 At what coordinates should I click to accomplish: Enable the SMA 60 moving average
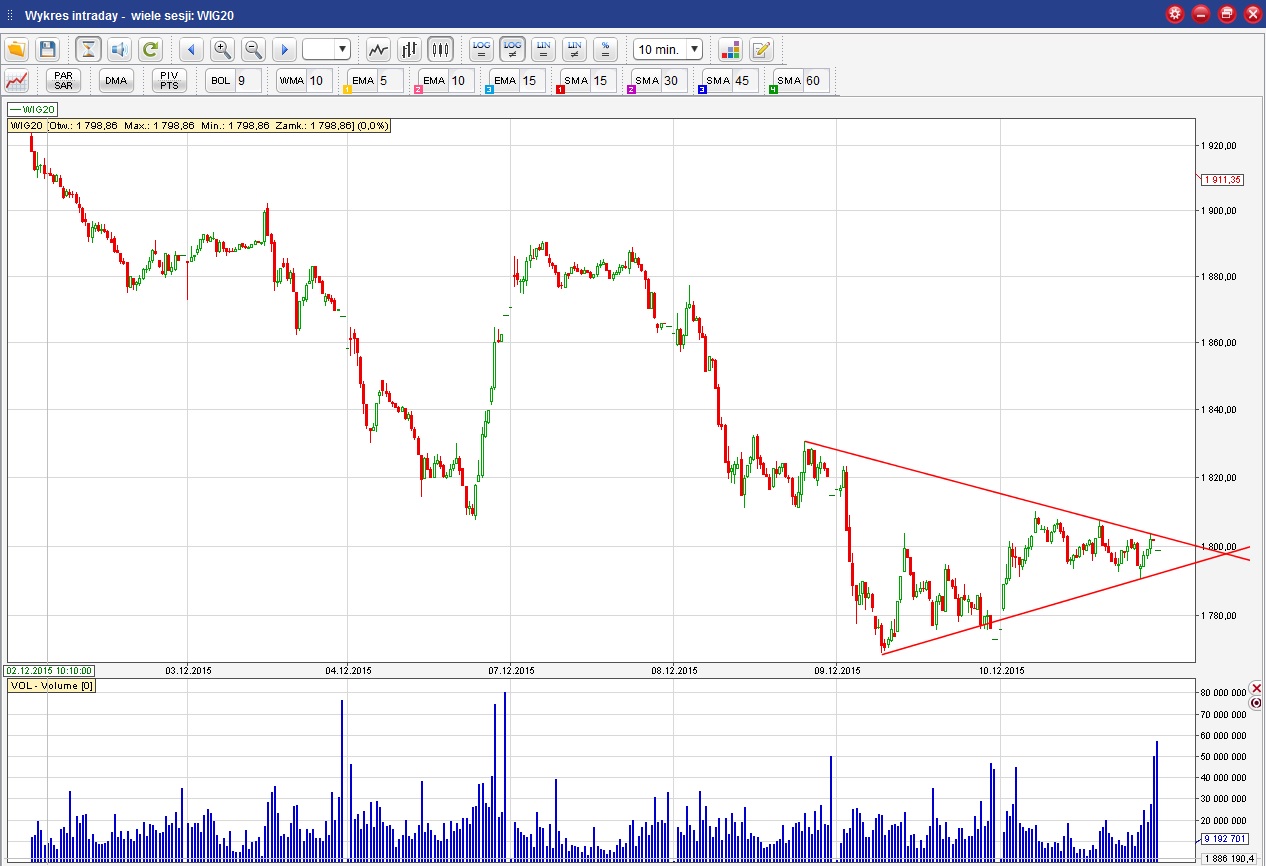(x=789, y=81)
